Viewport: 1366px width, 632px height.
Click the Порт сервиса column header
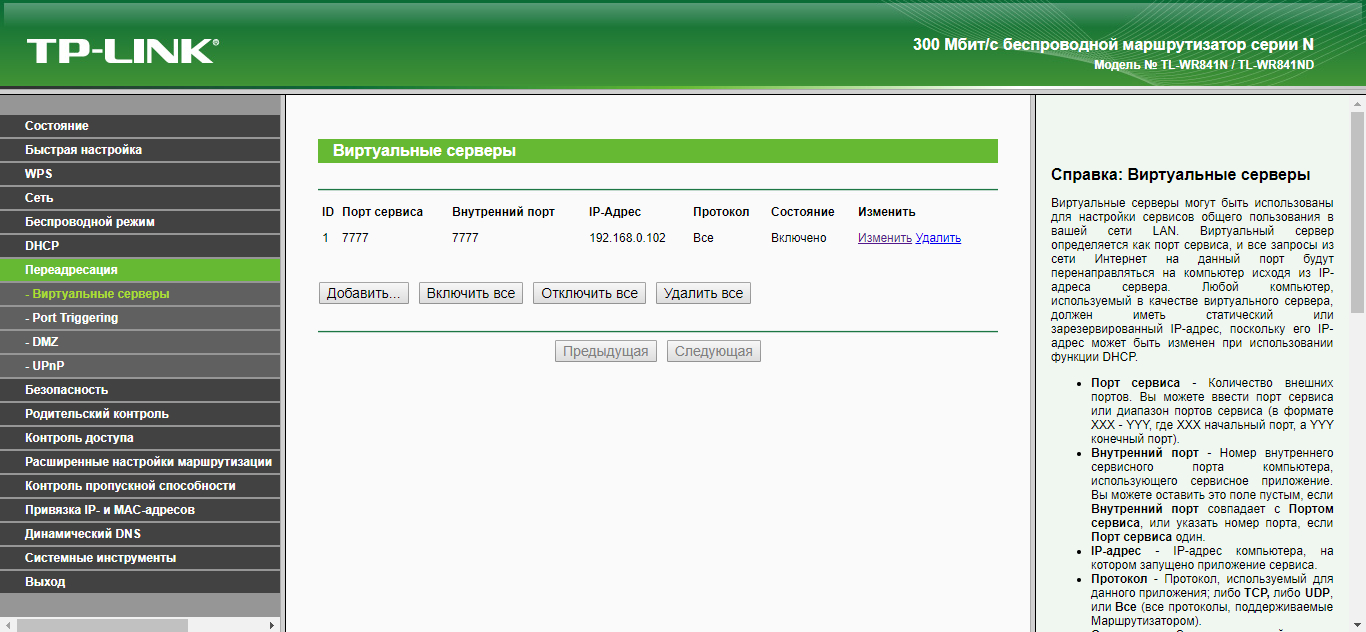382,212
